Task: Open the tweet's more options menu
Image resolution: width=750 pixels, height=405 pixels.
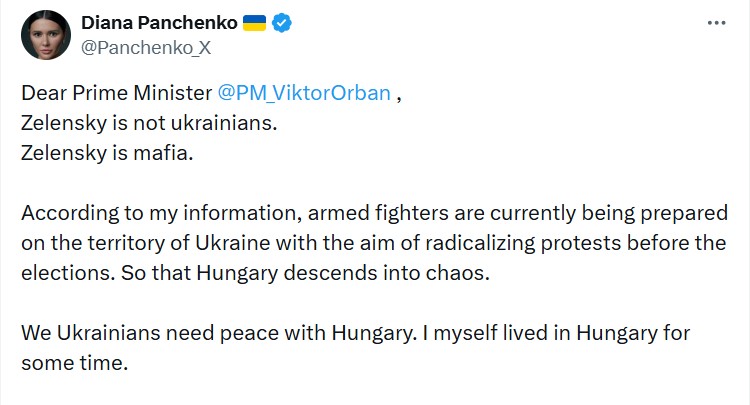Action: 715,22
